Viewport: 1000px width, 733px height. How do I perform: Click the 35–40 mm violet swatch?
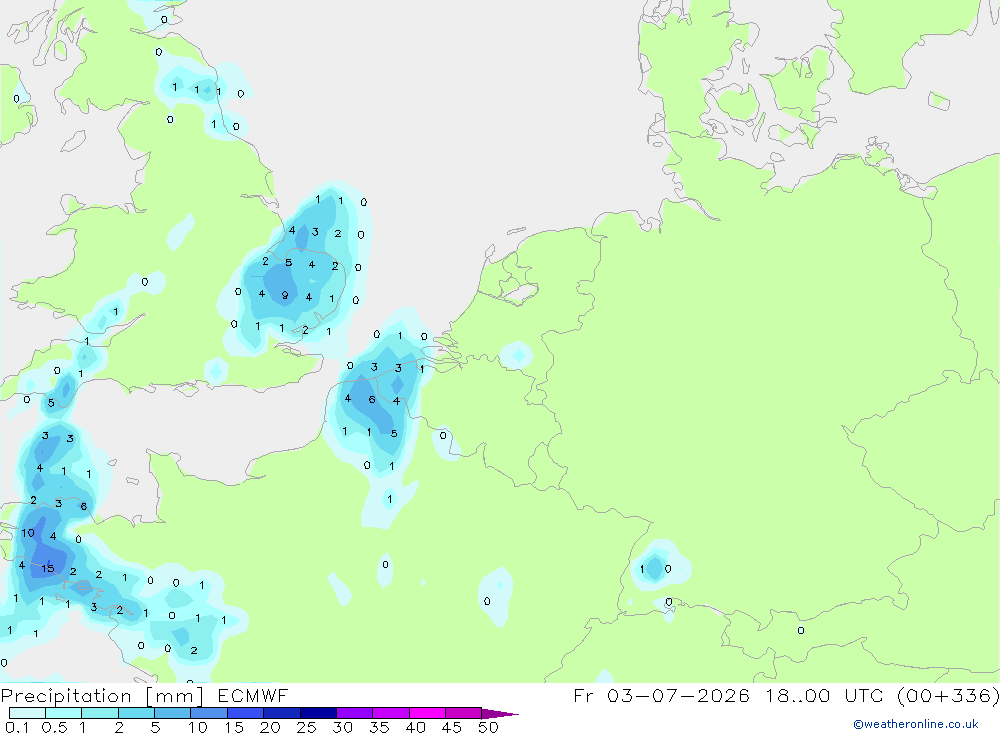pyautogui.click(x=391, y=713)
